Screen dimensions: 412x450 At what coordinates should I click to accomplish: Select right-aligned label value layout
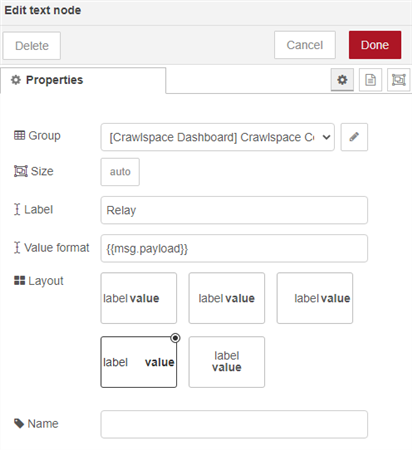[x=315, y=298]
